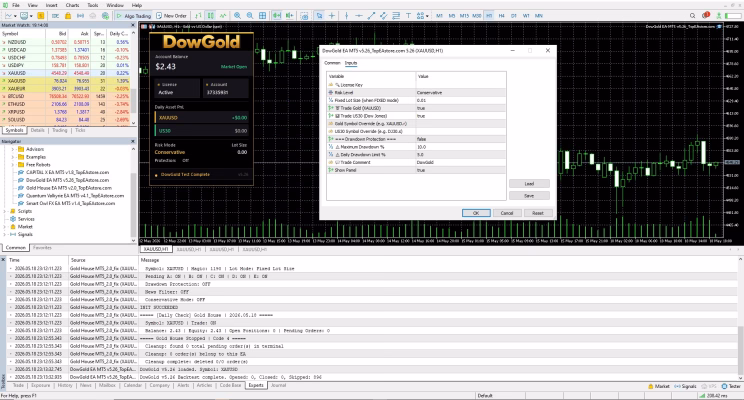Click the tile windows grid icon
Screen dimensions: 744x400
click(262, 16)
